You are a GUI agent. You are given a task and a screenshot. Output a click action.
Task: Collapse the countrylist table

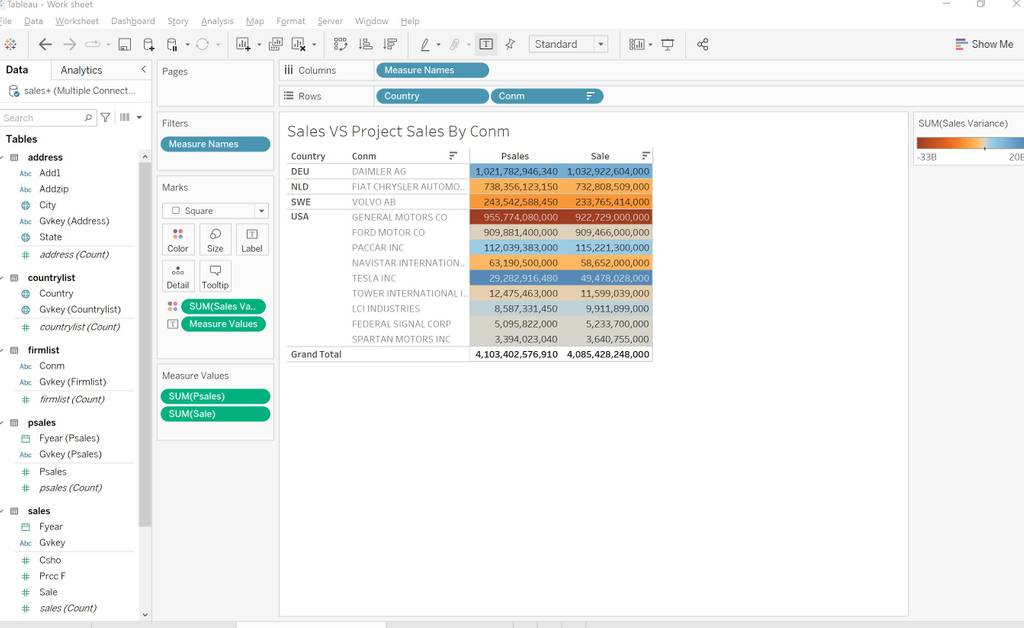pyautogui.click(x=3, y=277)
